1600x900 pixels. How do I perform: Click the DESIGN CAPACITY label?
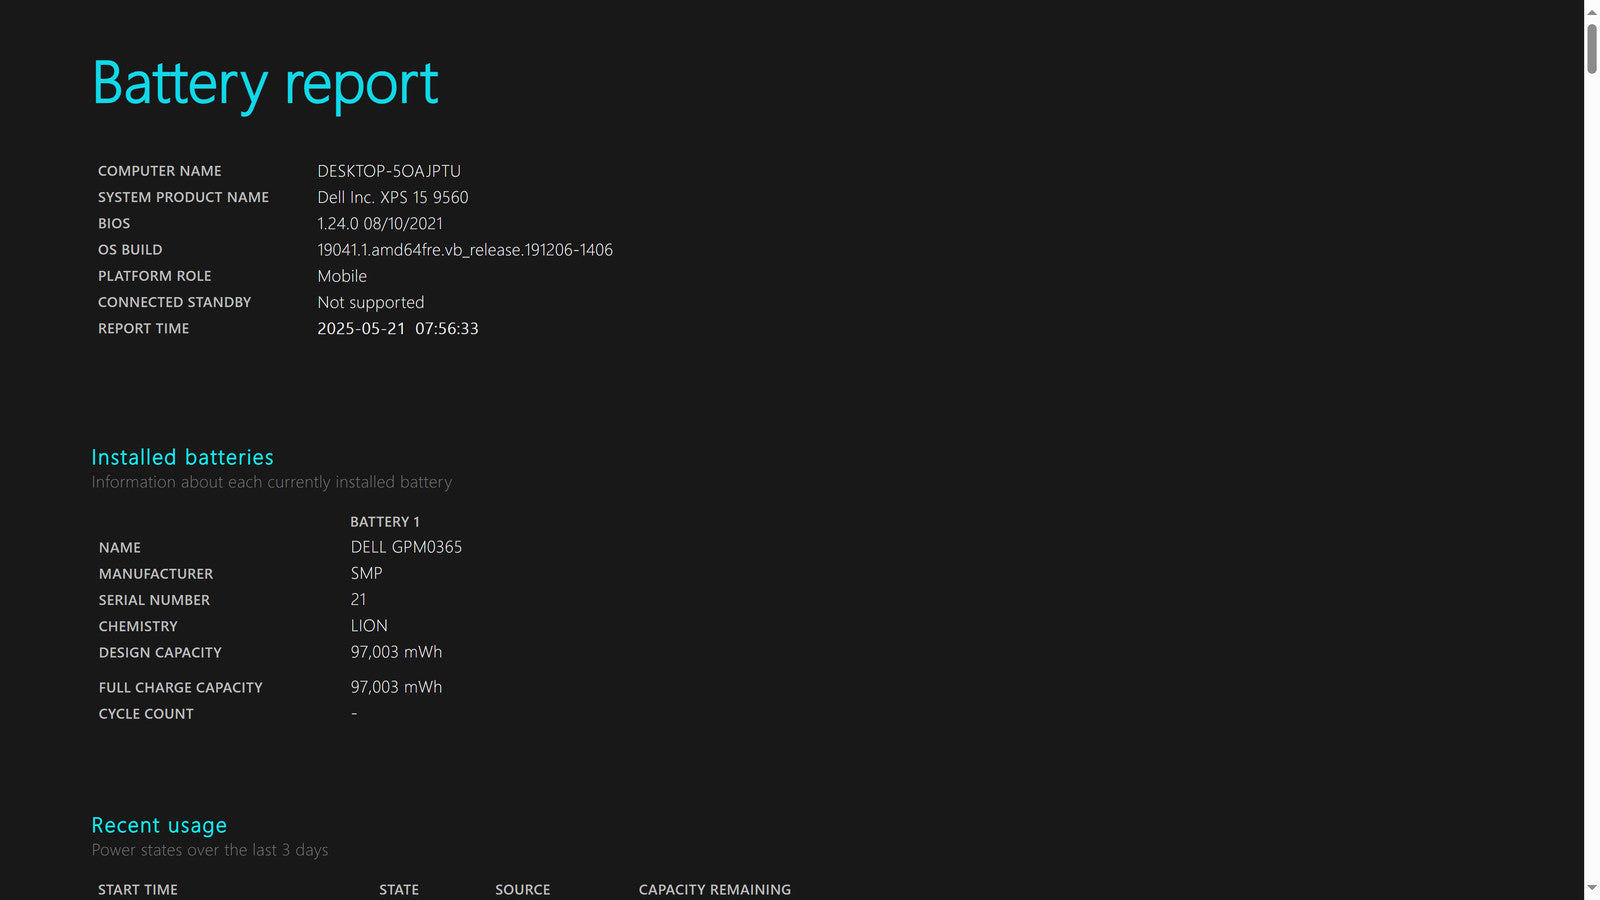coord(160,652)
